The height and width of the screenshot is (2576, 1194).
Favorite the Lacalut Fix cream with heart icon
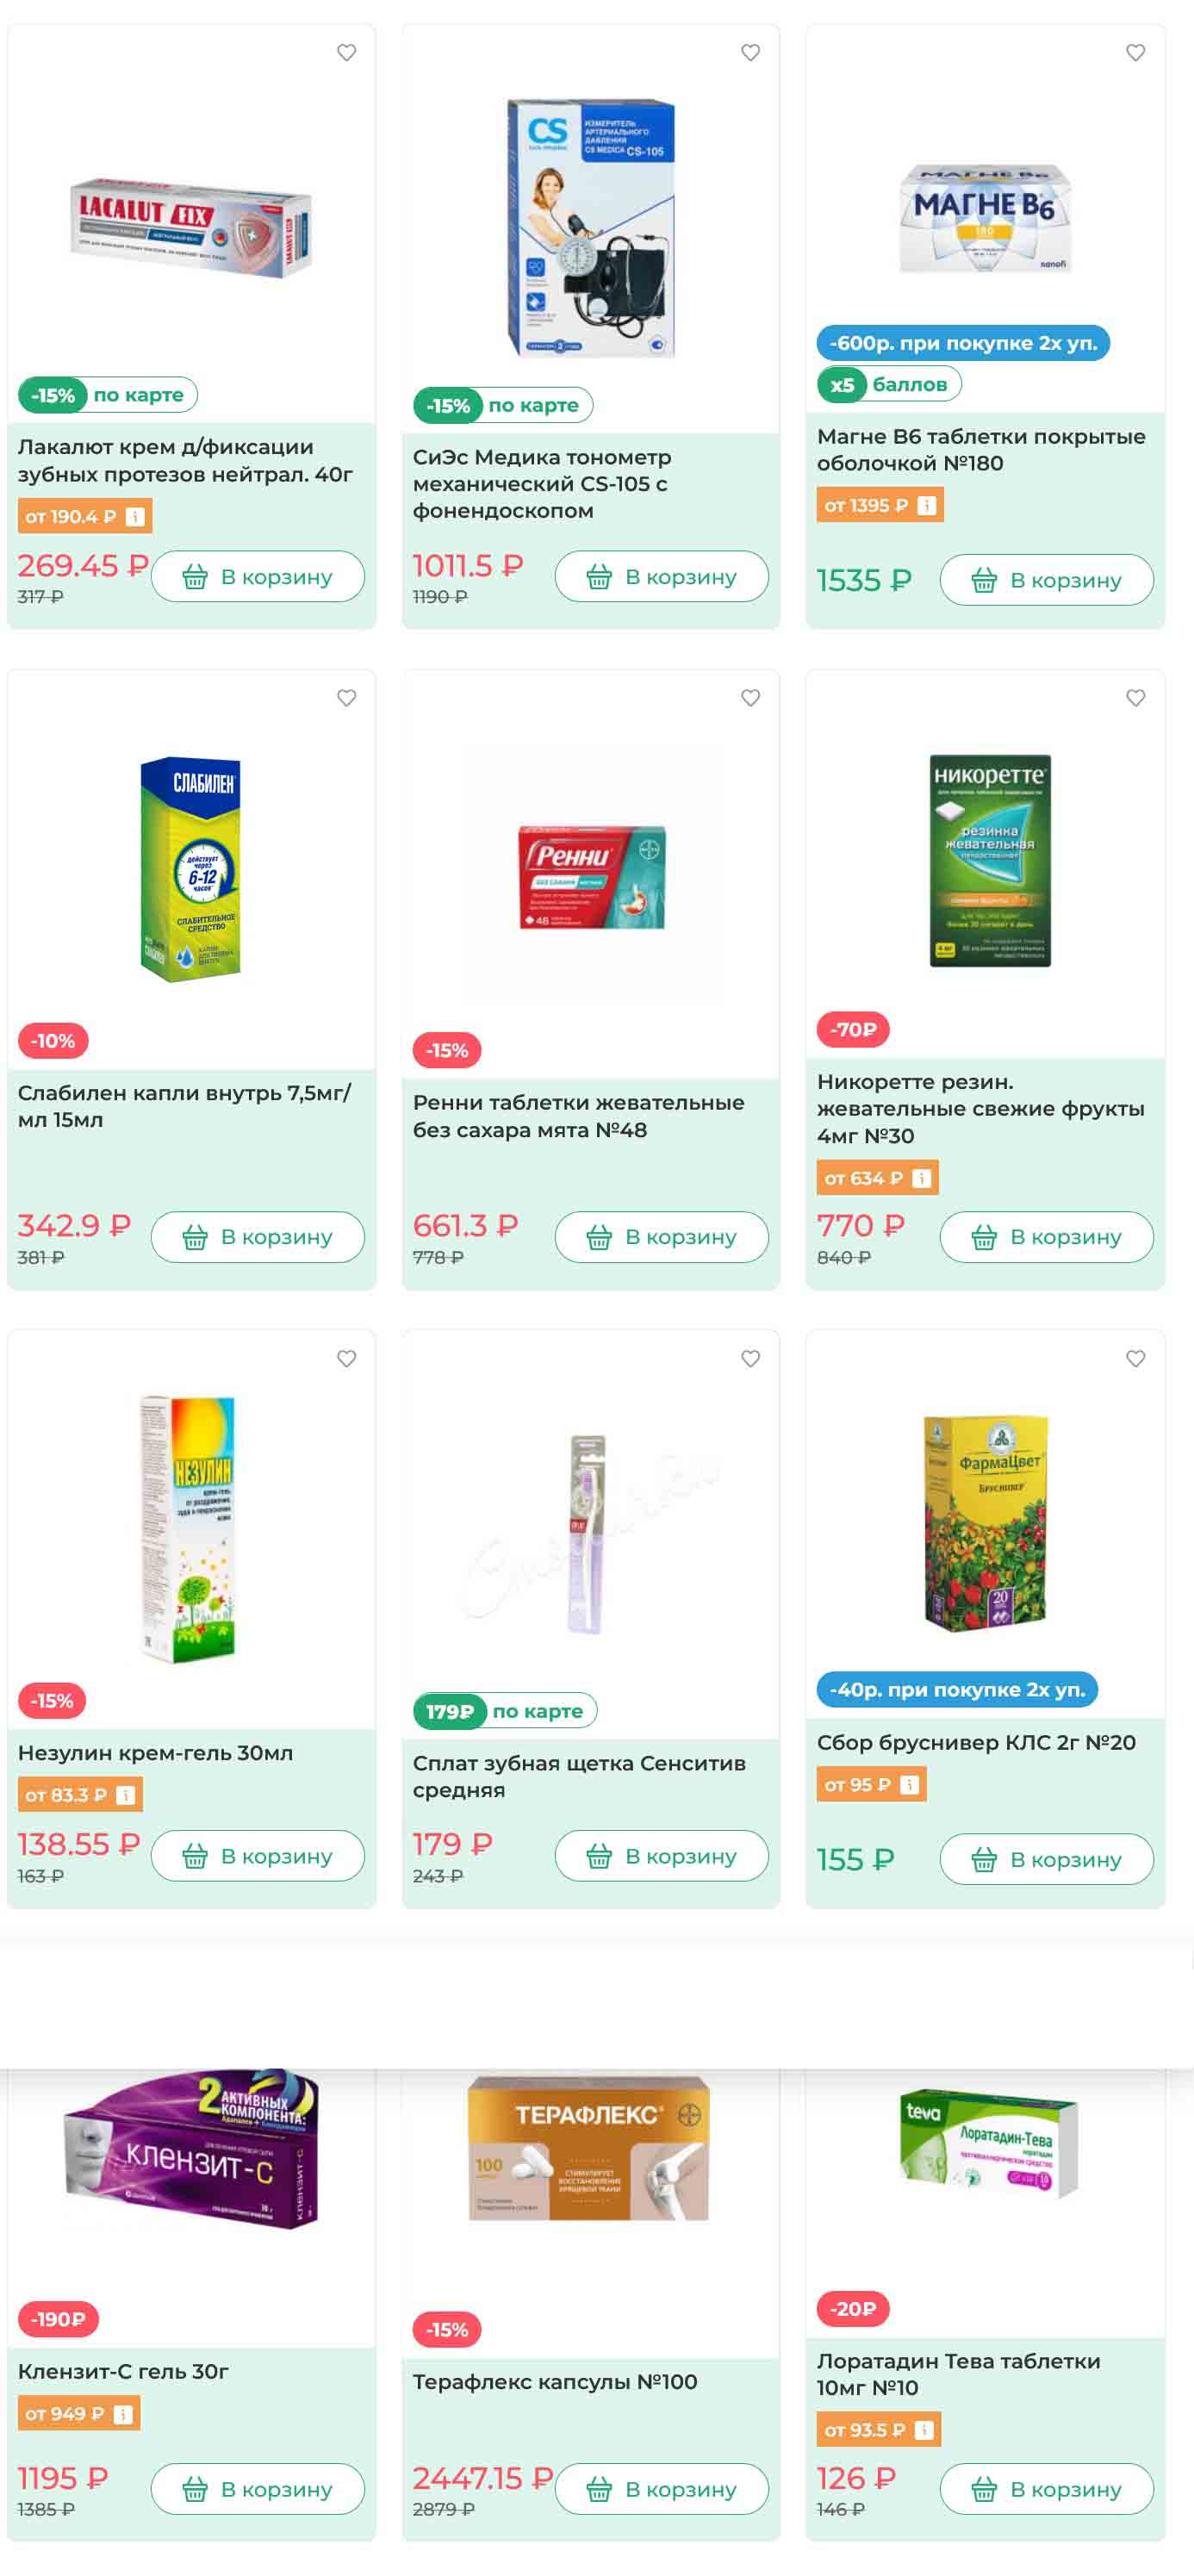[x=346, y=53]
